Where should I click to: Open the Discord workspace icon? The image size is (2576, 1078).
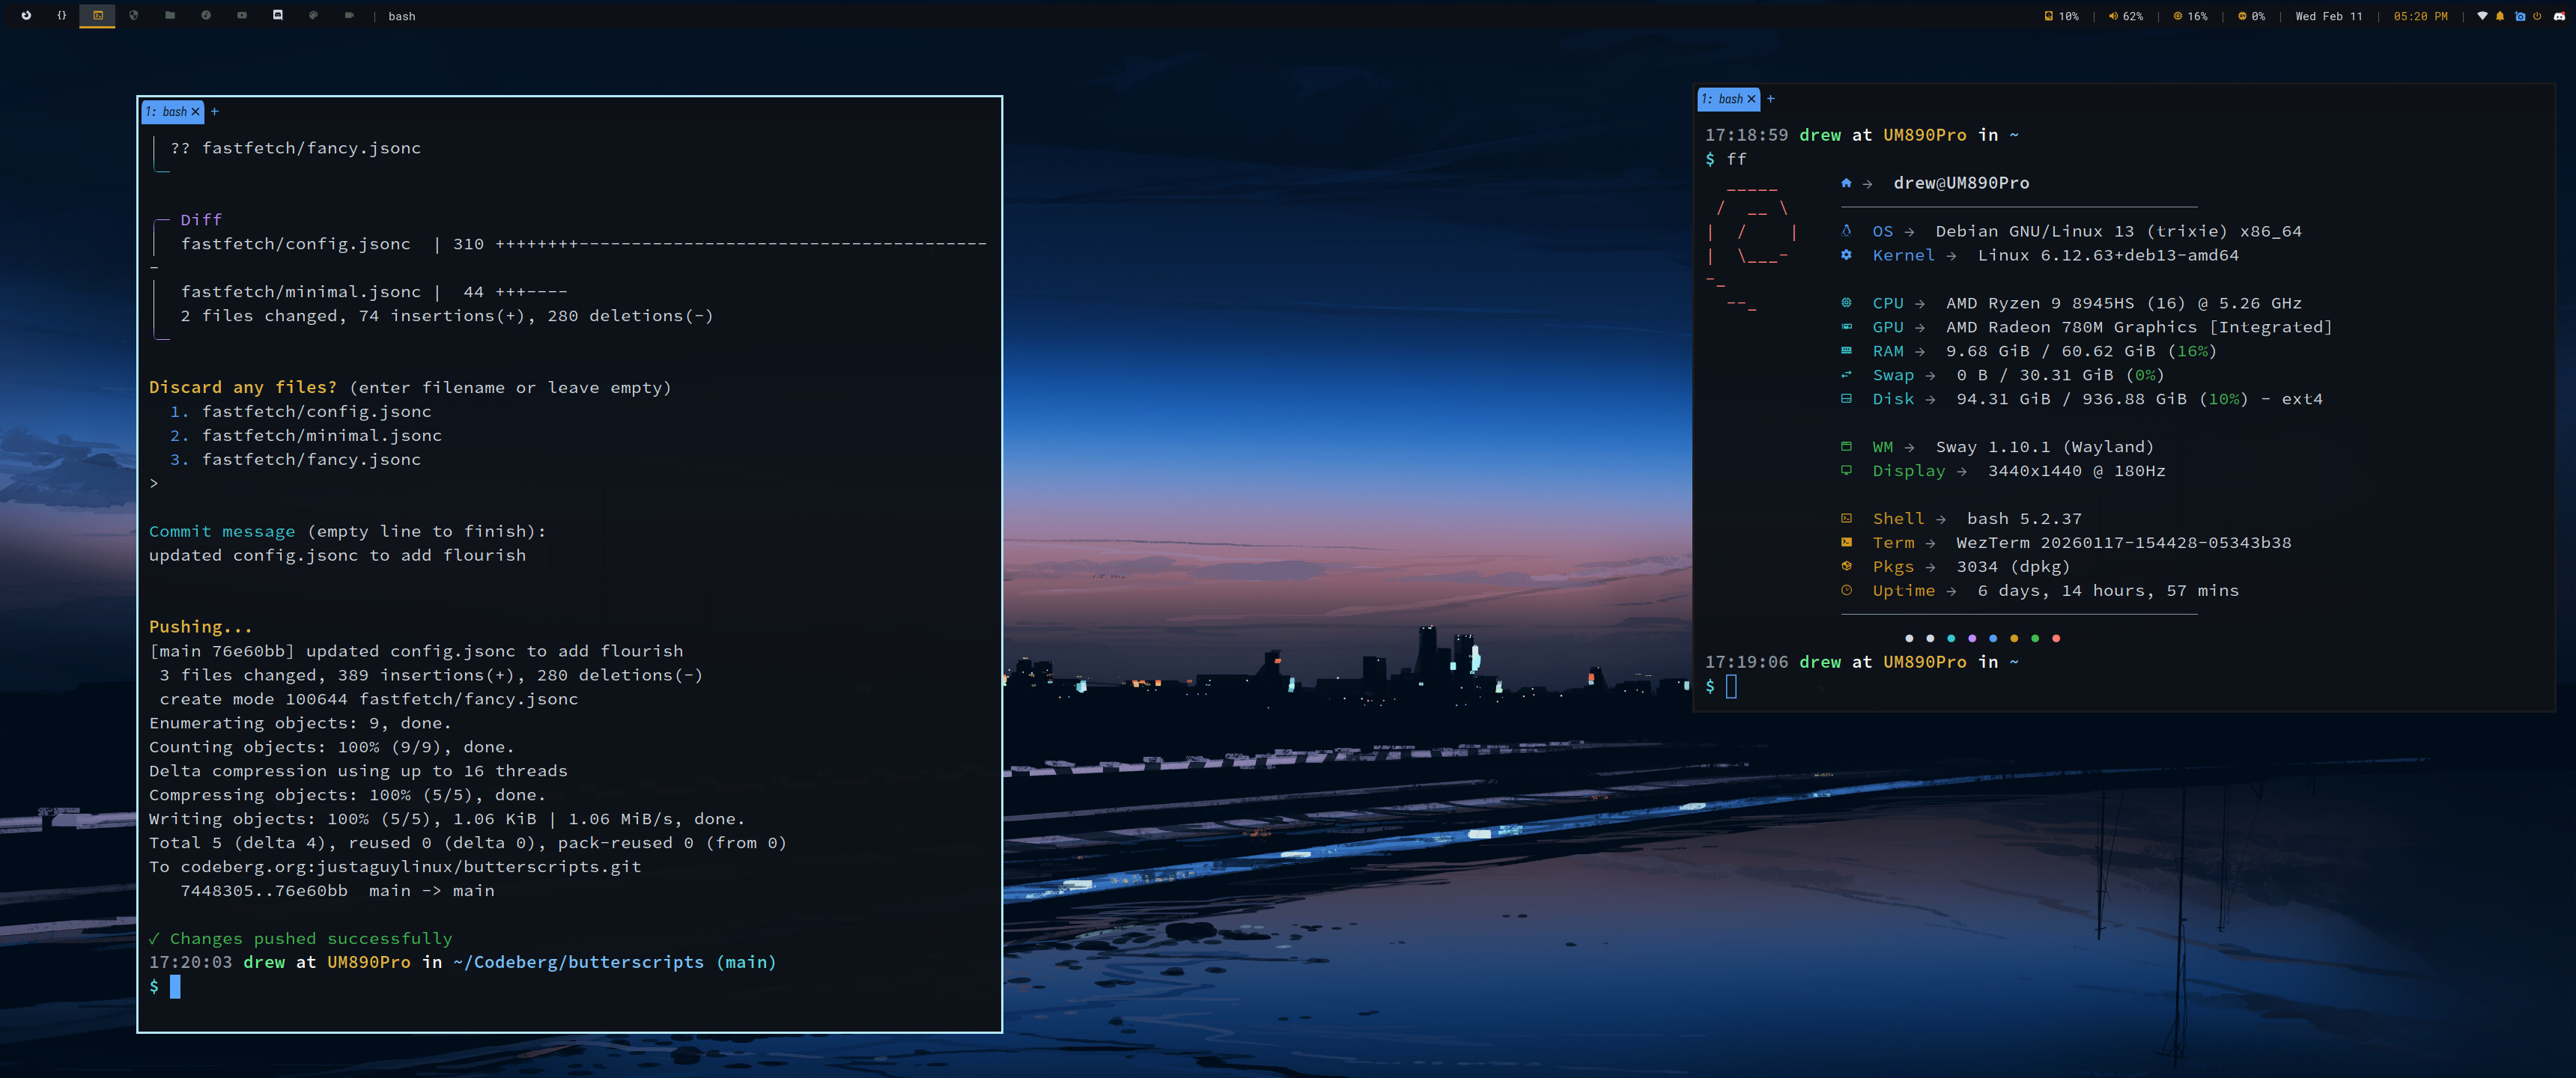[x=278, y=15]
